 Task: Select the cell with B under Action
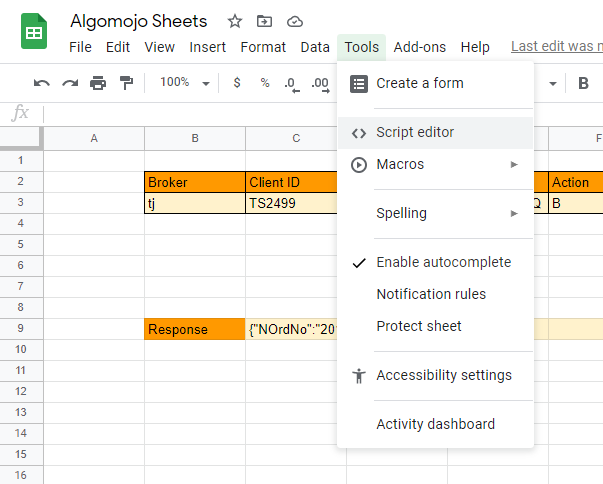point(576,203)
